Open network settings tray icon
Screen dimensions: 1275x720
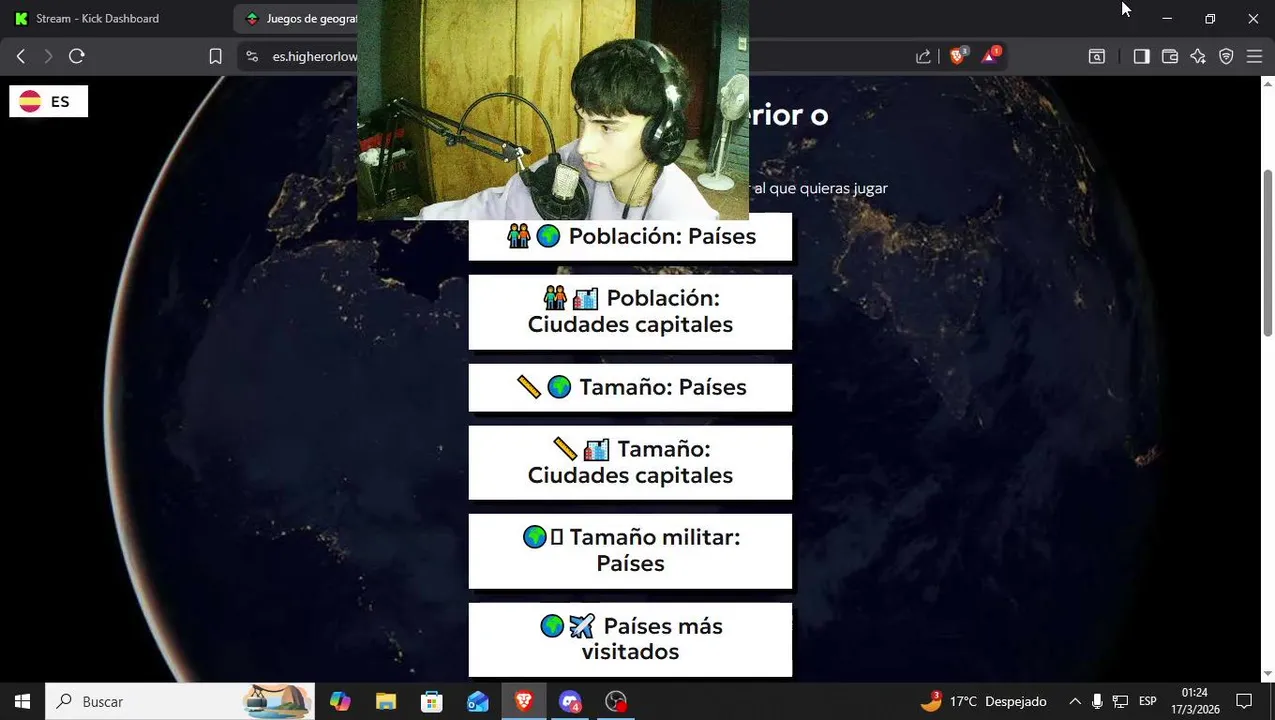tap(1121, 702)
